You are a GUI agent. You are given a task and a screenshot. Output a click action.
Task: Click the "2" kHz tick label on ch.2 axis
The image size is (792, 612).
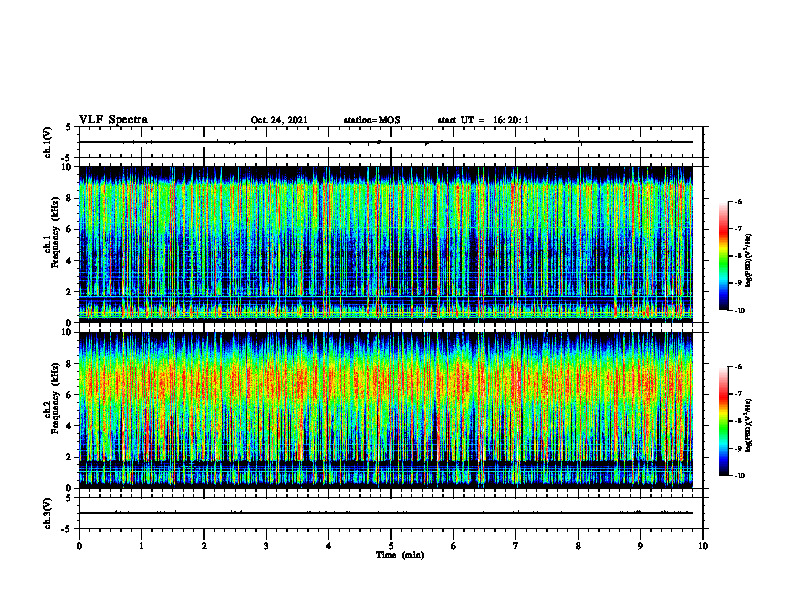[70, 457]
